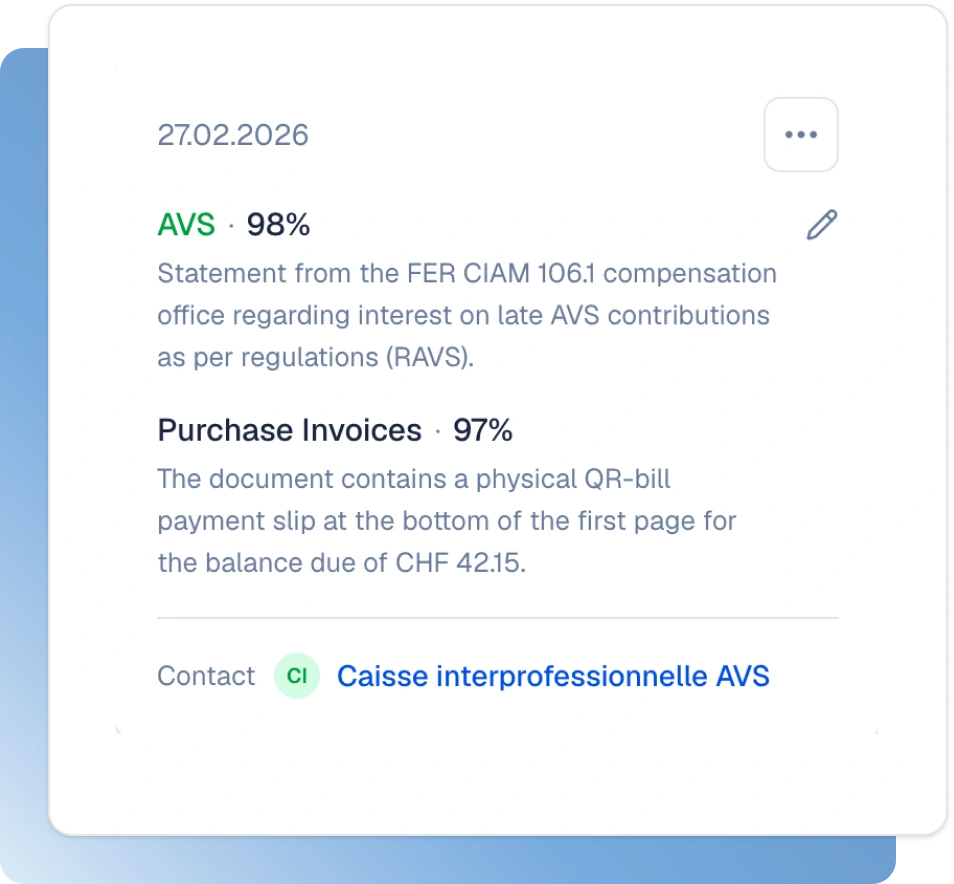Click the 98% confidence score

[x=279, y=224]
